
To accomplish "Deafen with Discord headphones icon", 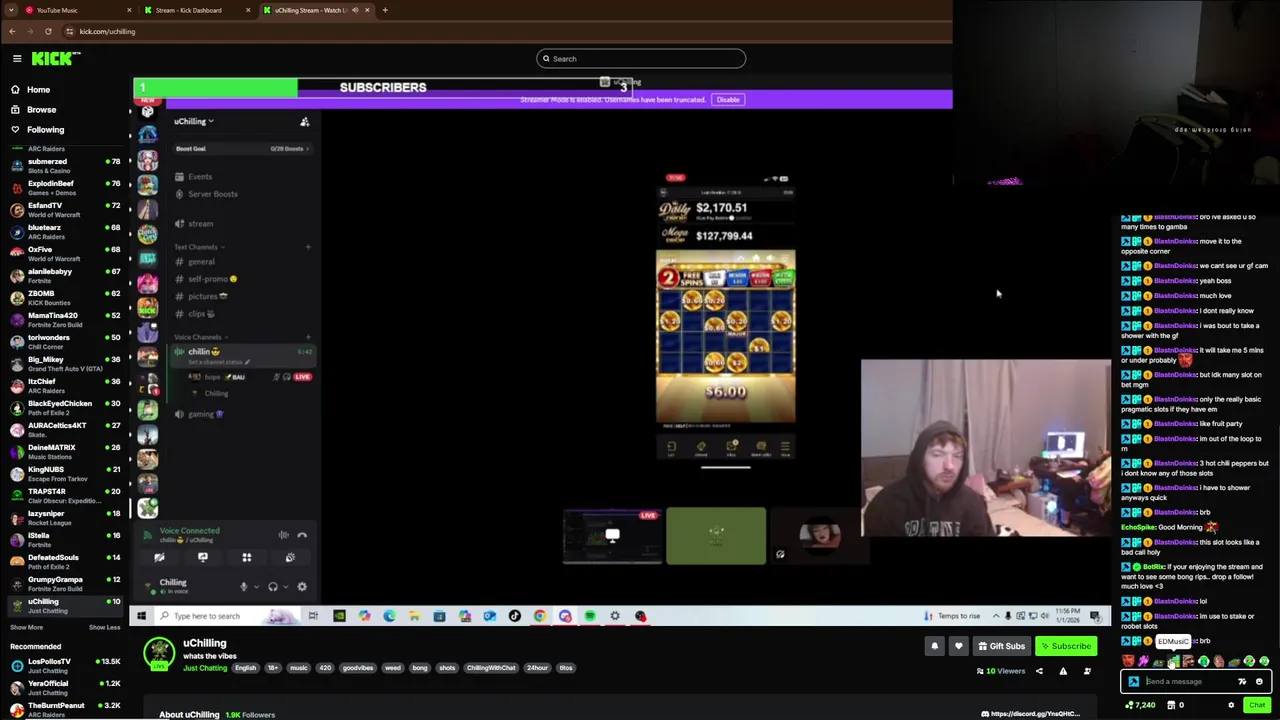I will 273,587.
